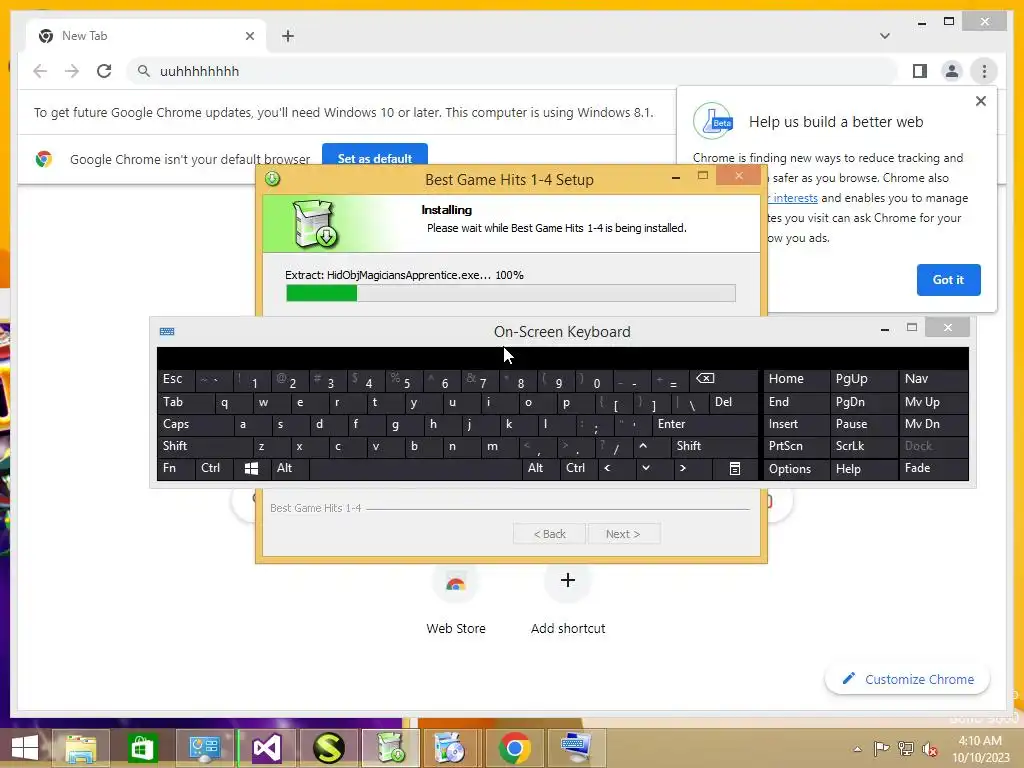Tap the Del key on-screen
The width and height of the screenshot is (1024, 768).
click(x=733, y=402)
